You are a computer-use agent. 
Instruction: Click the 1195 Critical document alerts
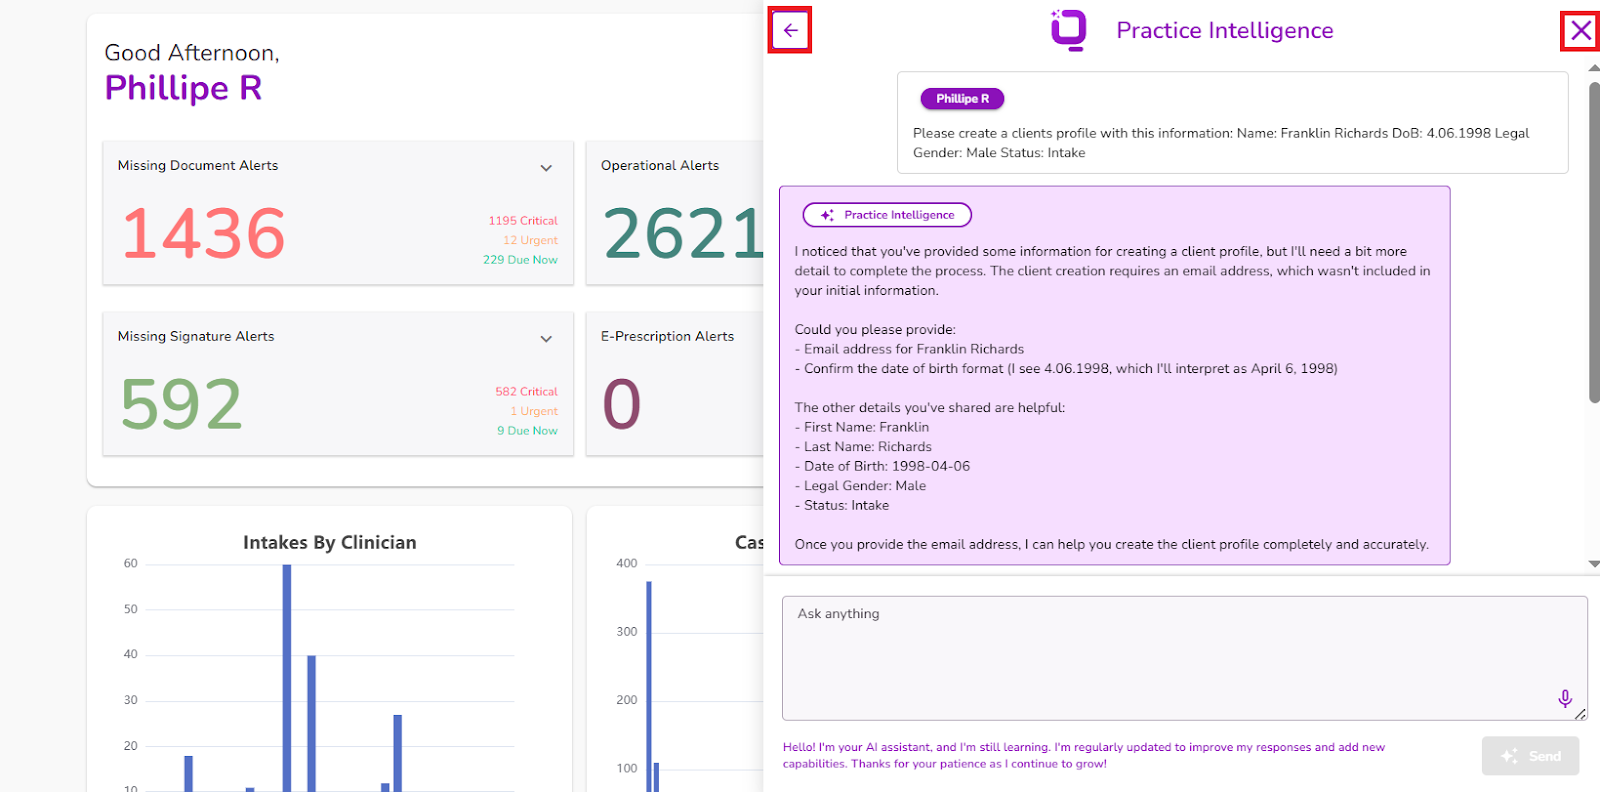523,221
